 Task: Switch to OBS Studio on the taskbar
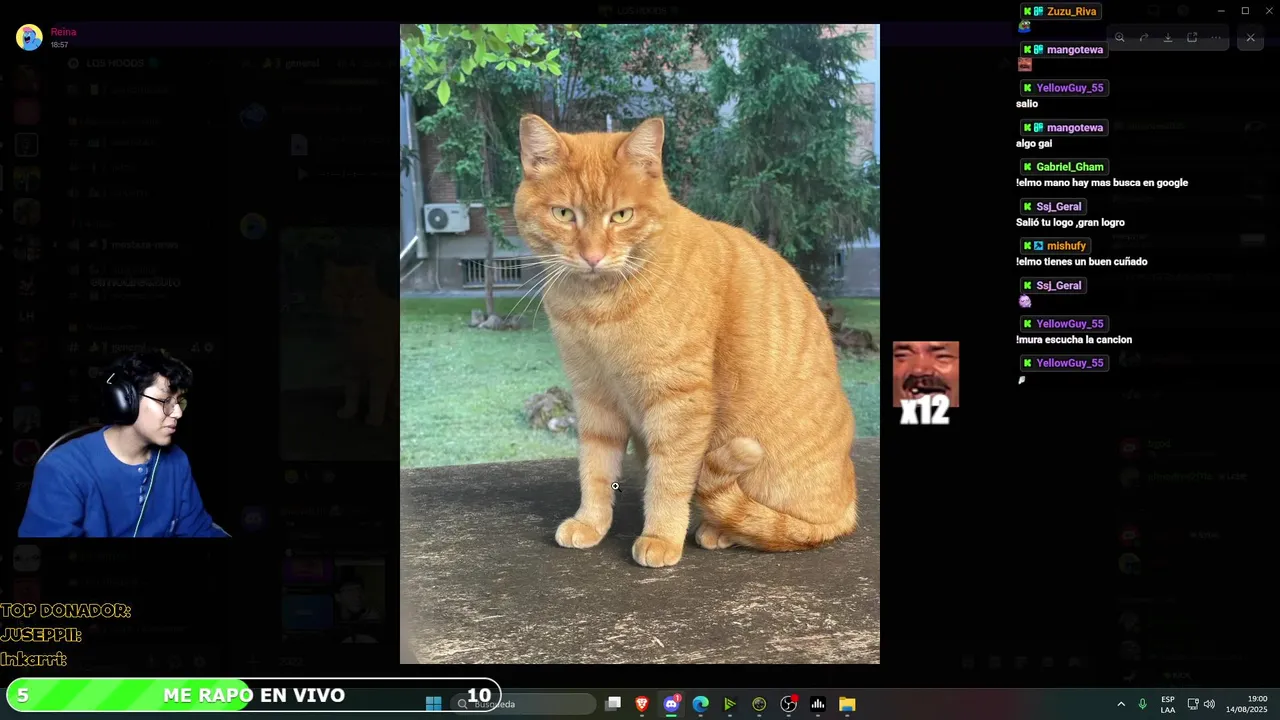[x=789, y=704]
